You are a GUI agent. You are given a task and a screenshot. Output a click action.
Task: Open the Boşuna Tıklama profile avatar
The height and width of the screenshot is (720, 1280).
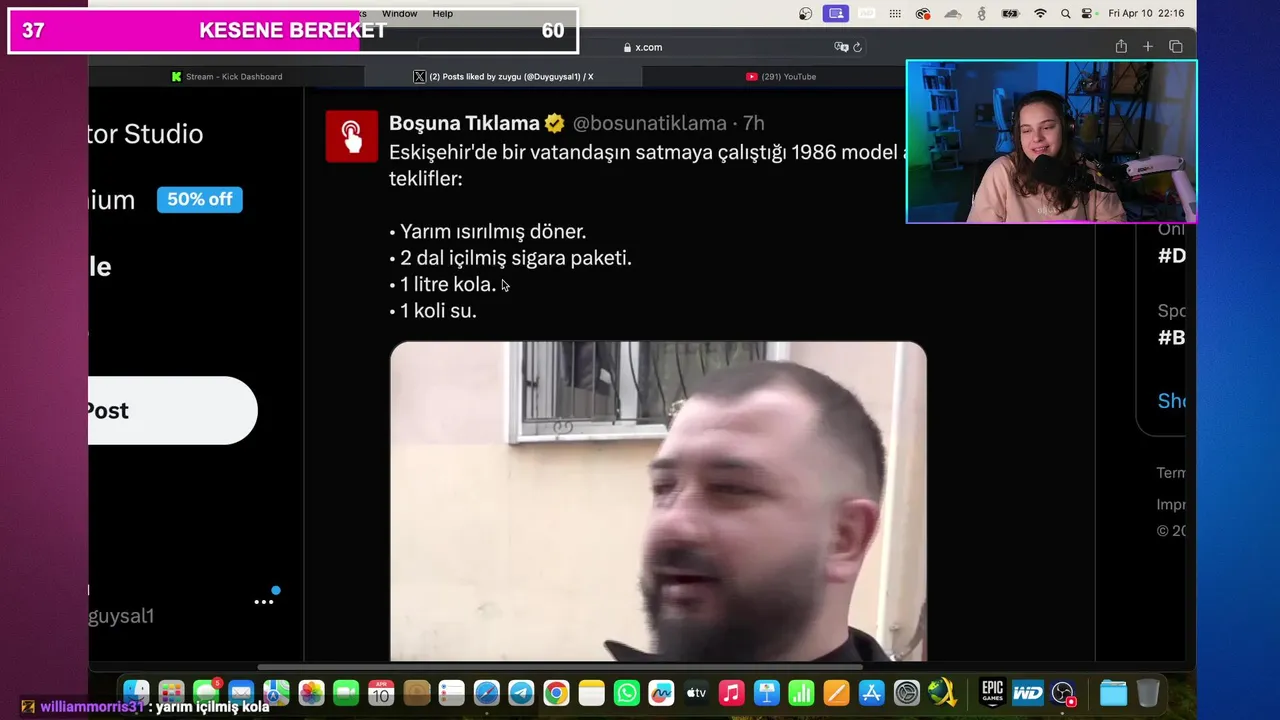pyautogui.click(x=351, y=136)
